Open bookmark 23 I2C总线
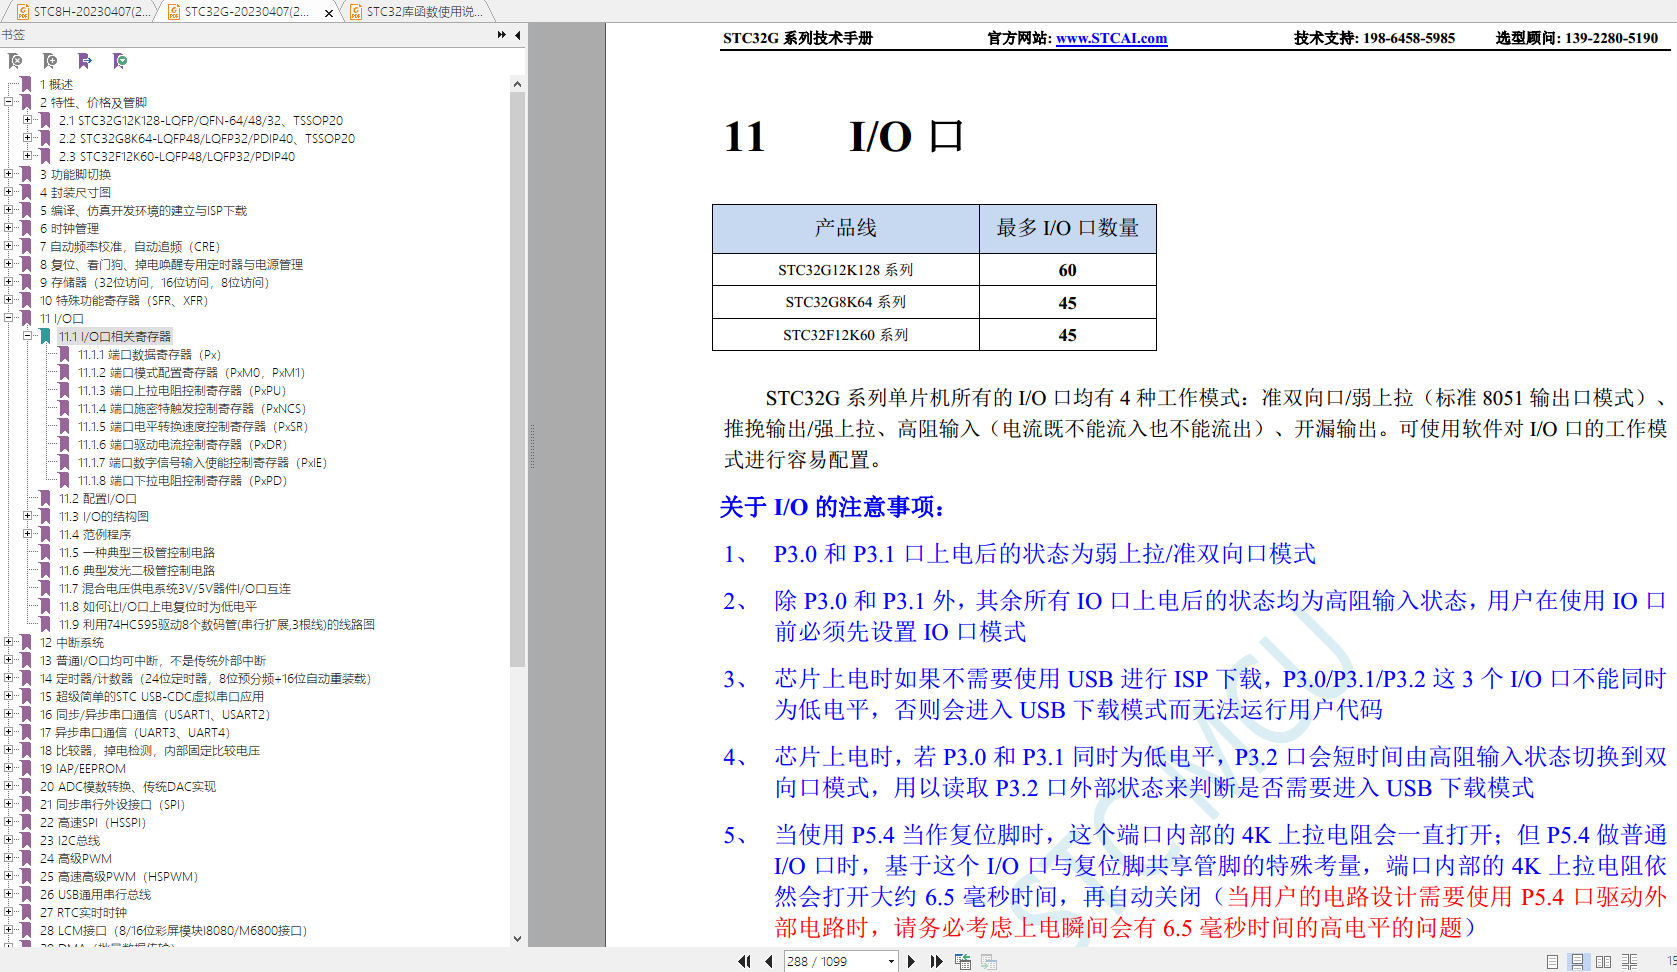This screenshot has height=972, width=1677. click(70, 840)
